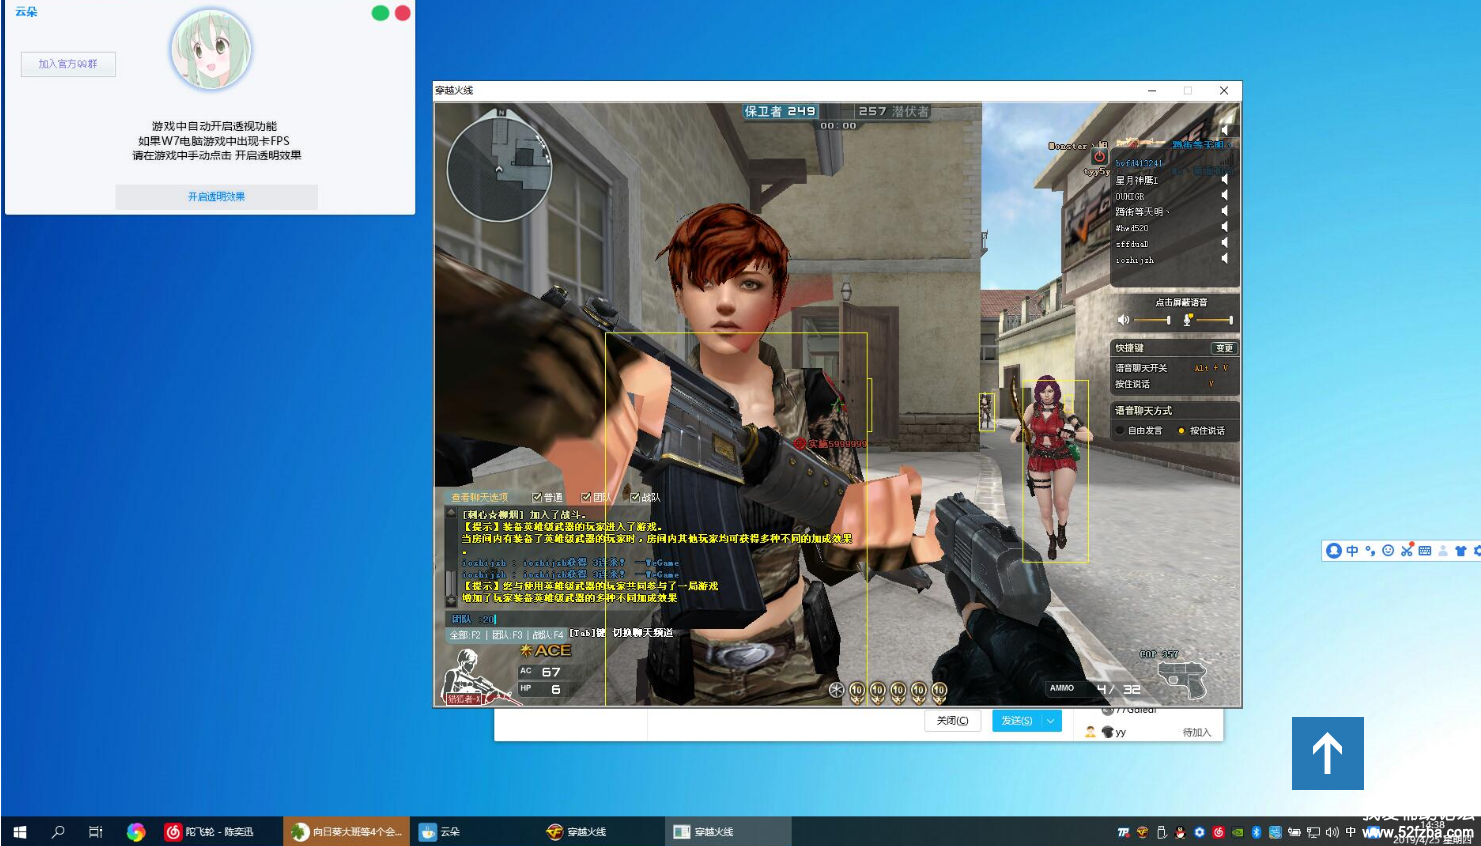Click speaker icon beside 踏街等天明丶 in player list

point(1225,211)
